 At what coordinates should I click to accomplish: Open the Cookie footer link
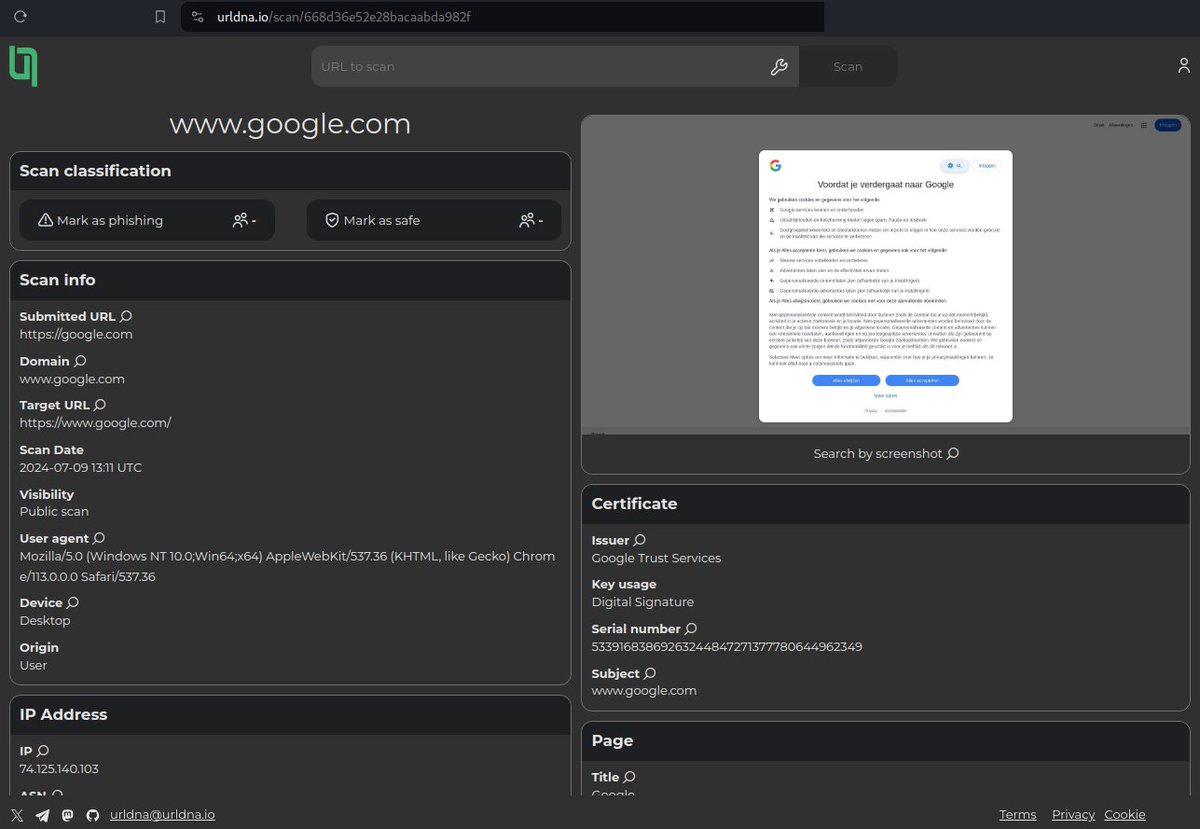tap(1125, 815)
